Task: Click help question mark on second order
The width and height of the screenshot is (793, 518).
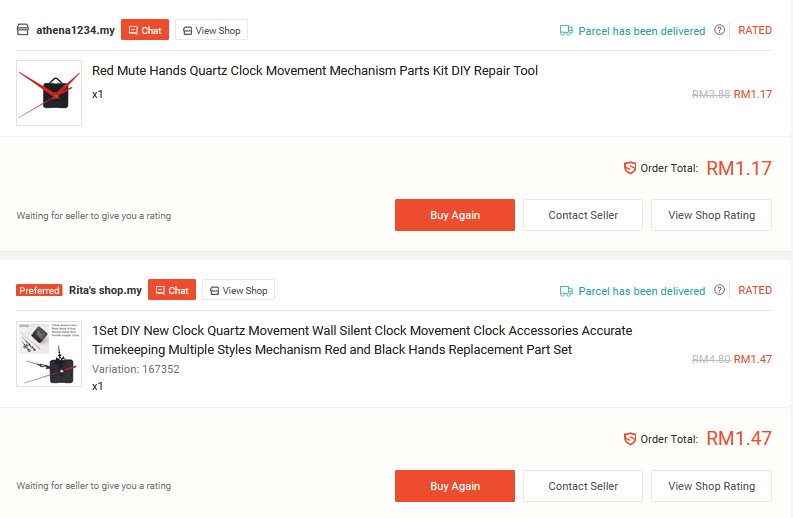Action: pos(719,290)
